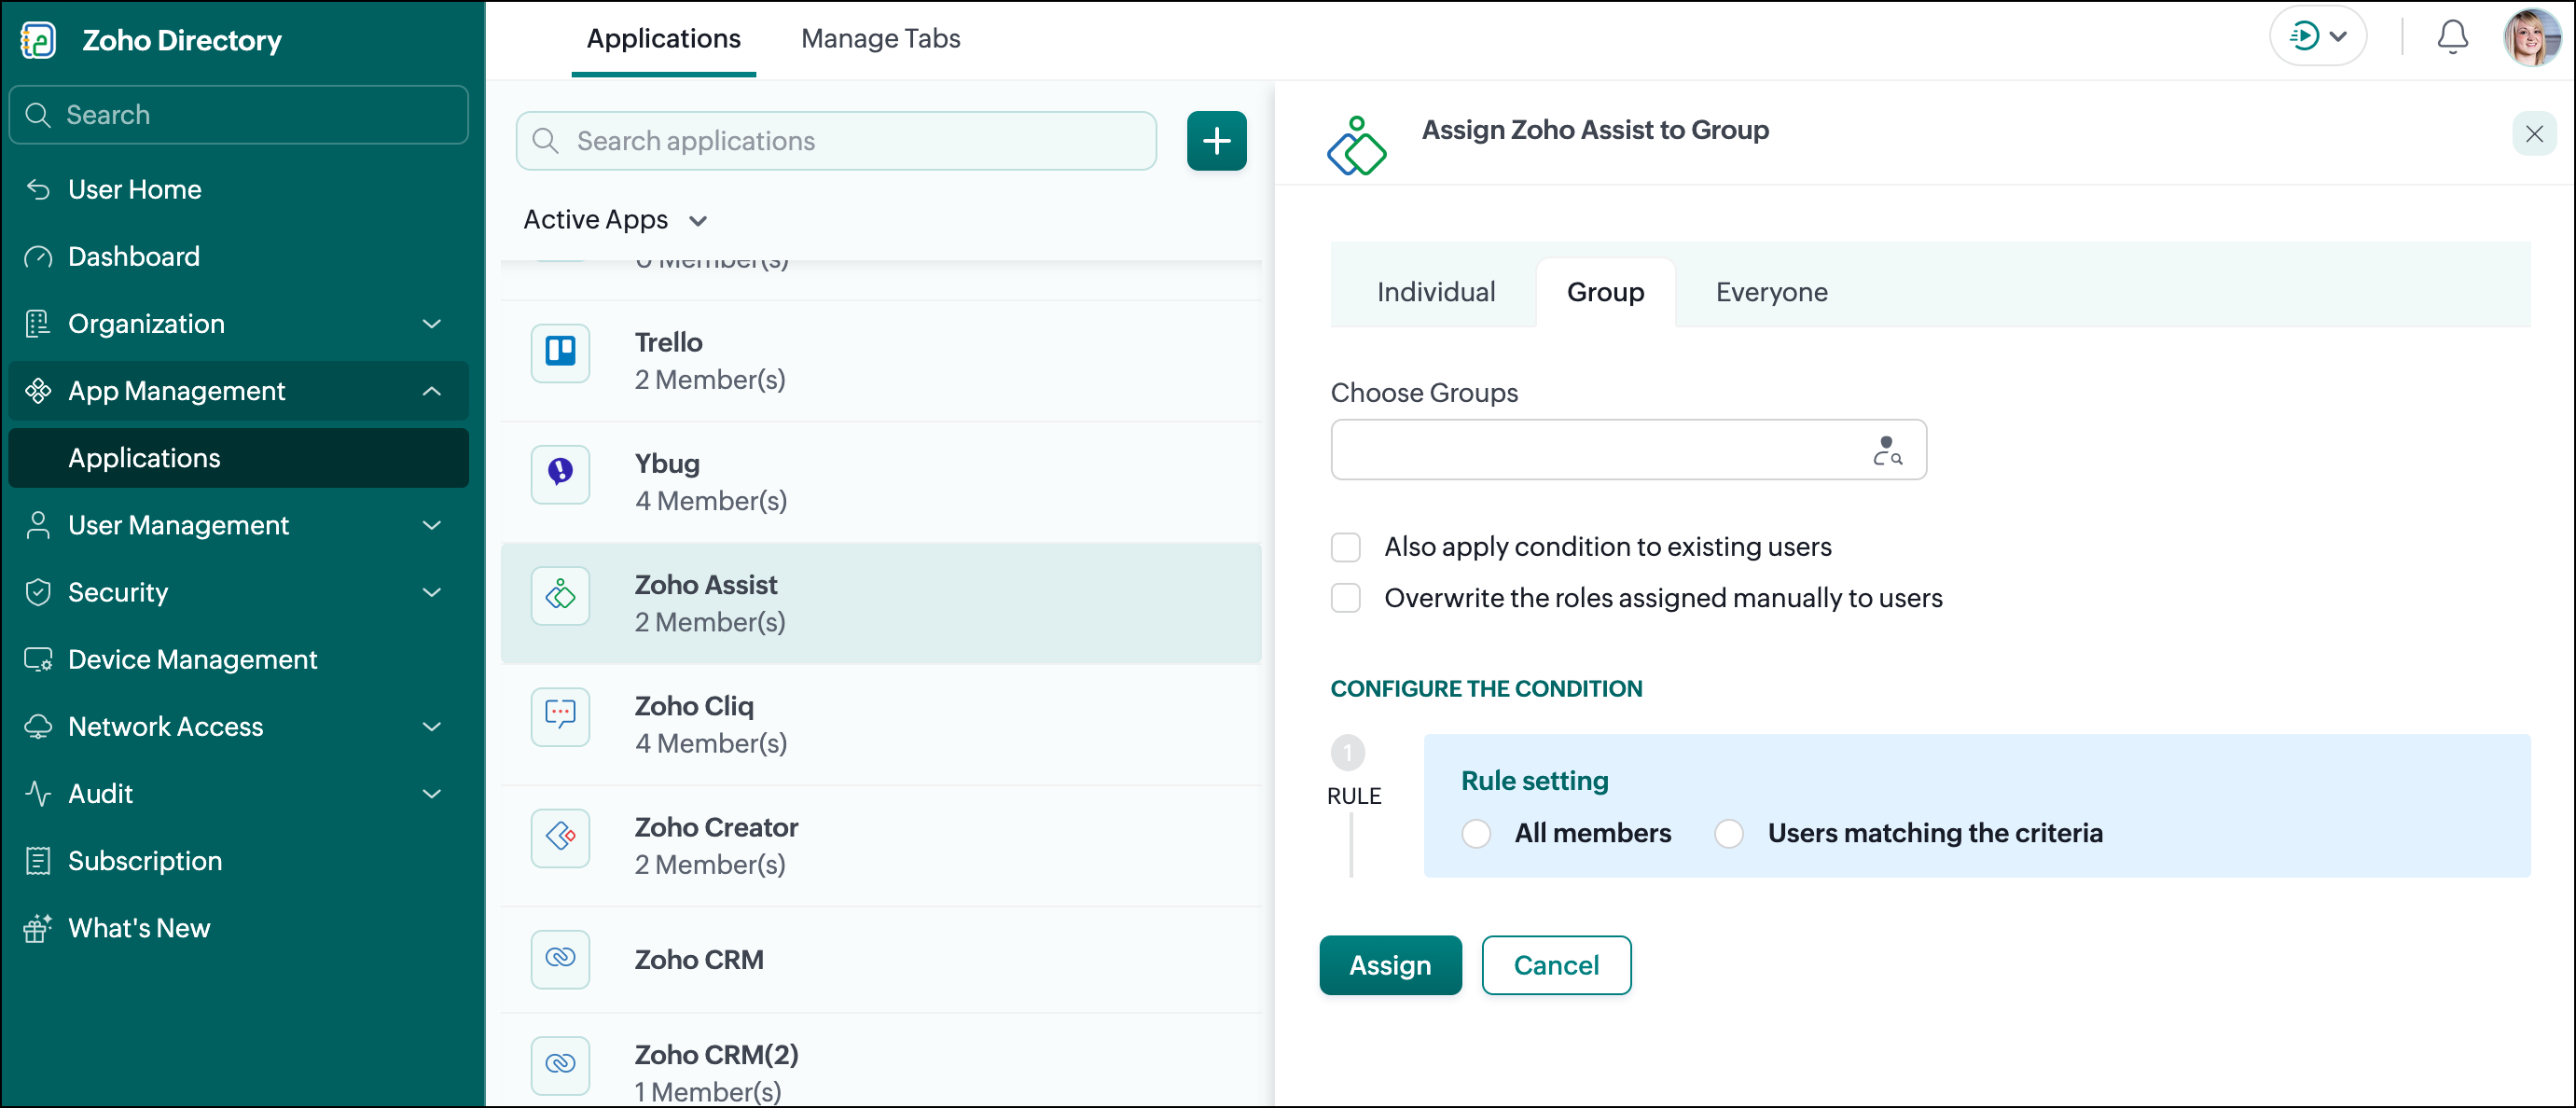Collapse the App Management chevron
The width and height of the screenshot is (2576, 1108).
432,391
